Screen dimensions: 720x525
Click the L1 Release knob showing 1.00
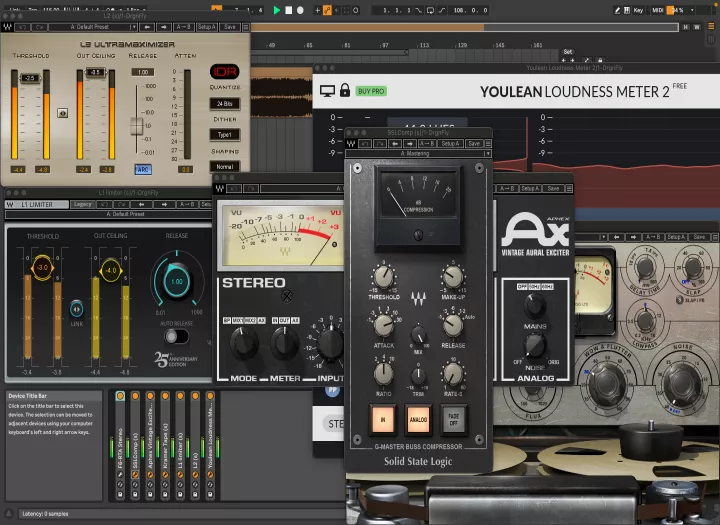177,281
